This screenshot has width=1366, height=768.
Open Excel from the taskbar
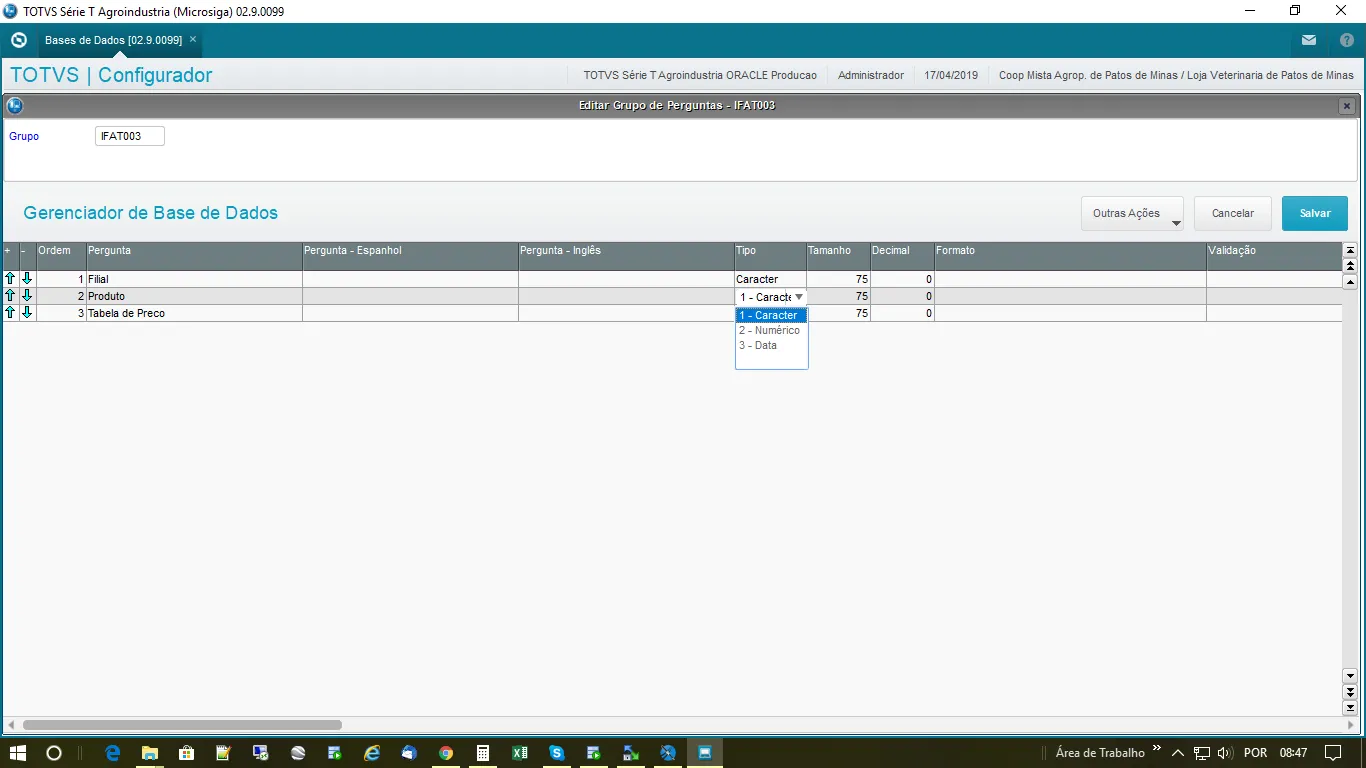[x=520, y=752]
